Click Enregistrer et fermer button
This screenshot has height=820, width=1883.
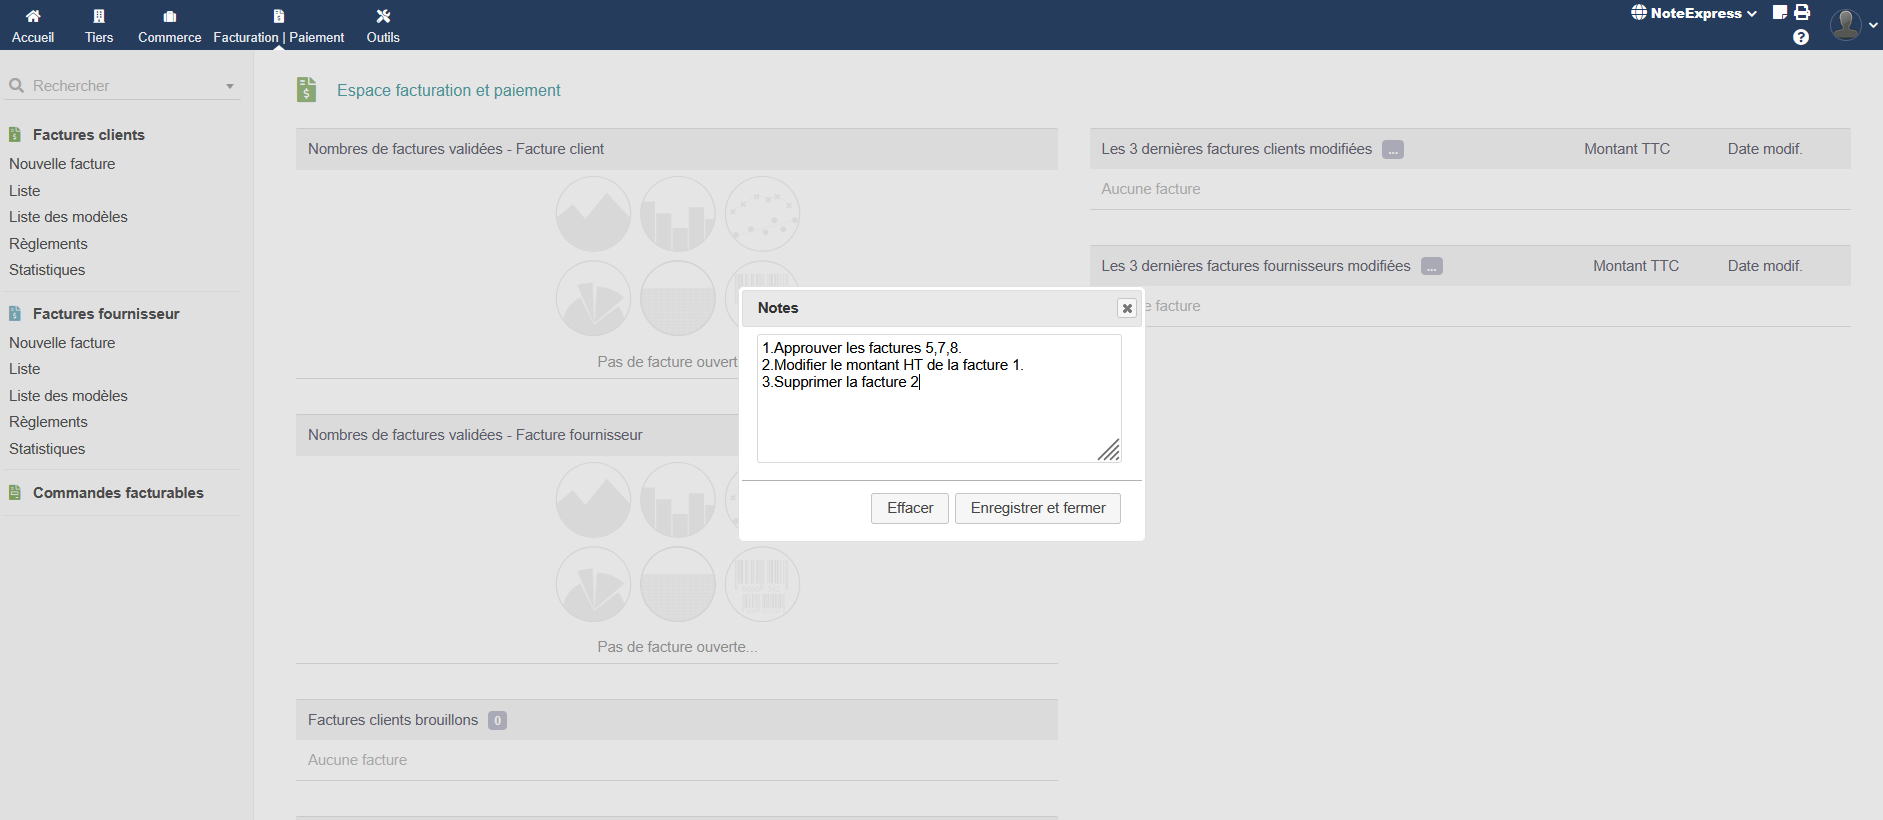[1037, 508]
